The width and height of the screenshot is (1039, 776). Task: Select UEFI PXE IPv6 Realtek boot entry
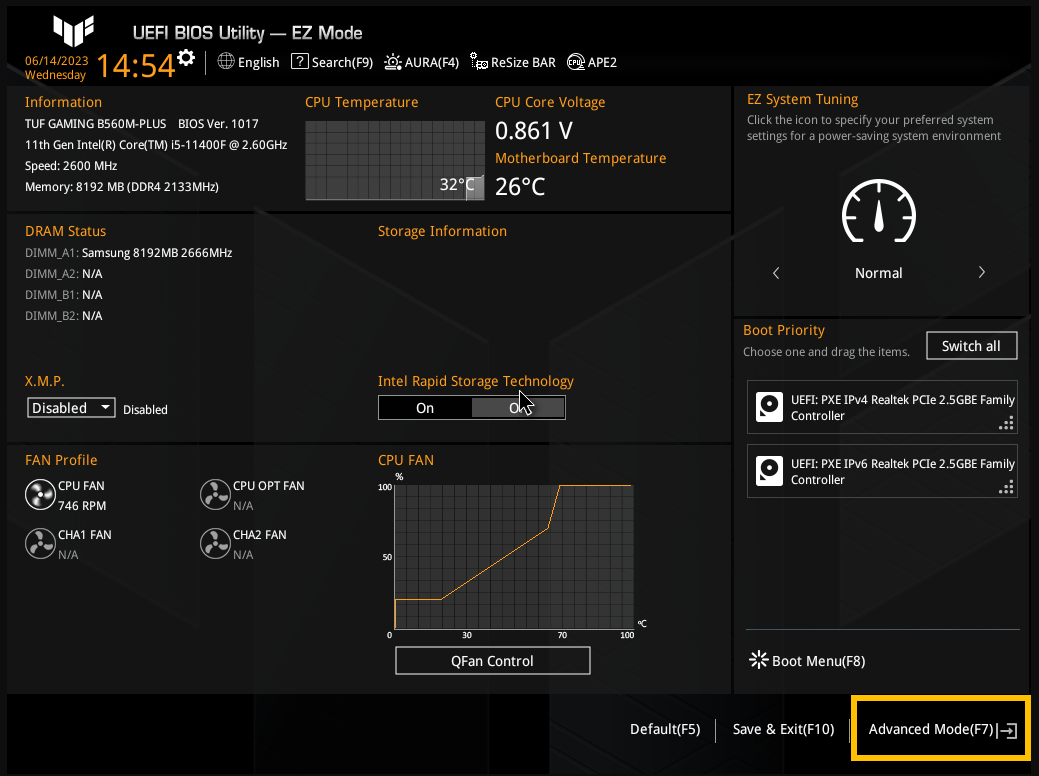point(882,471)
